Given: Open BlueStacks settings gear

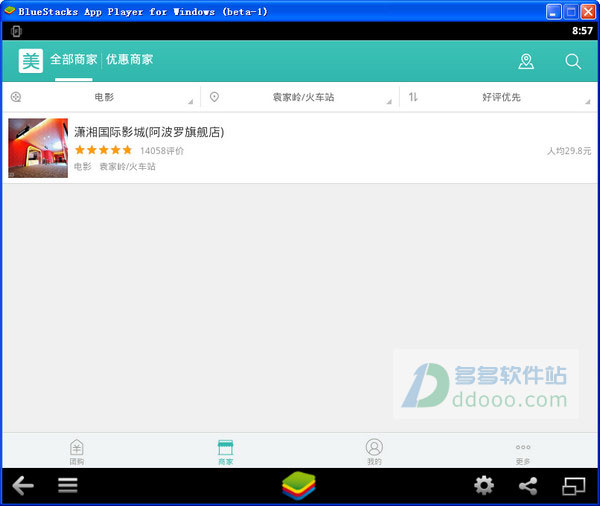Looking at the screenshot, I should tap(484, 486).
